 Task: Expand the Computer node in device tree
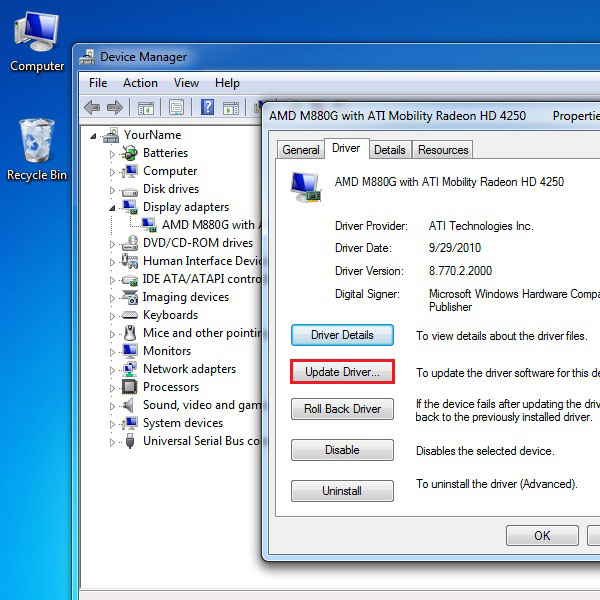click(x=112, y=172)
